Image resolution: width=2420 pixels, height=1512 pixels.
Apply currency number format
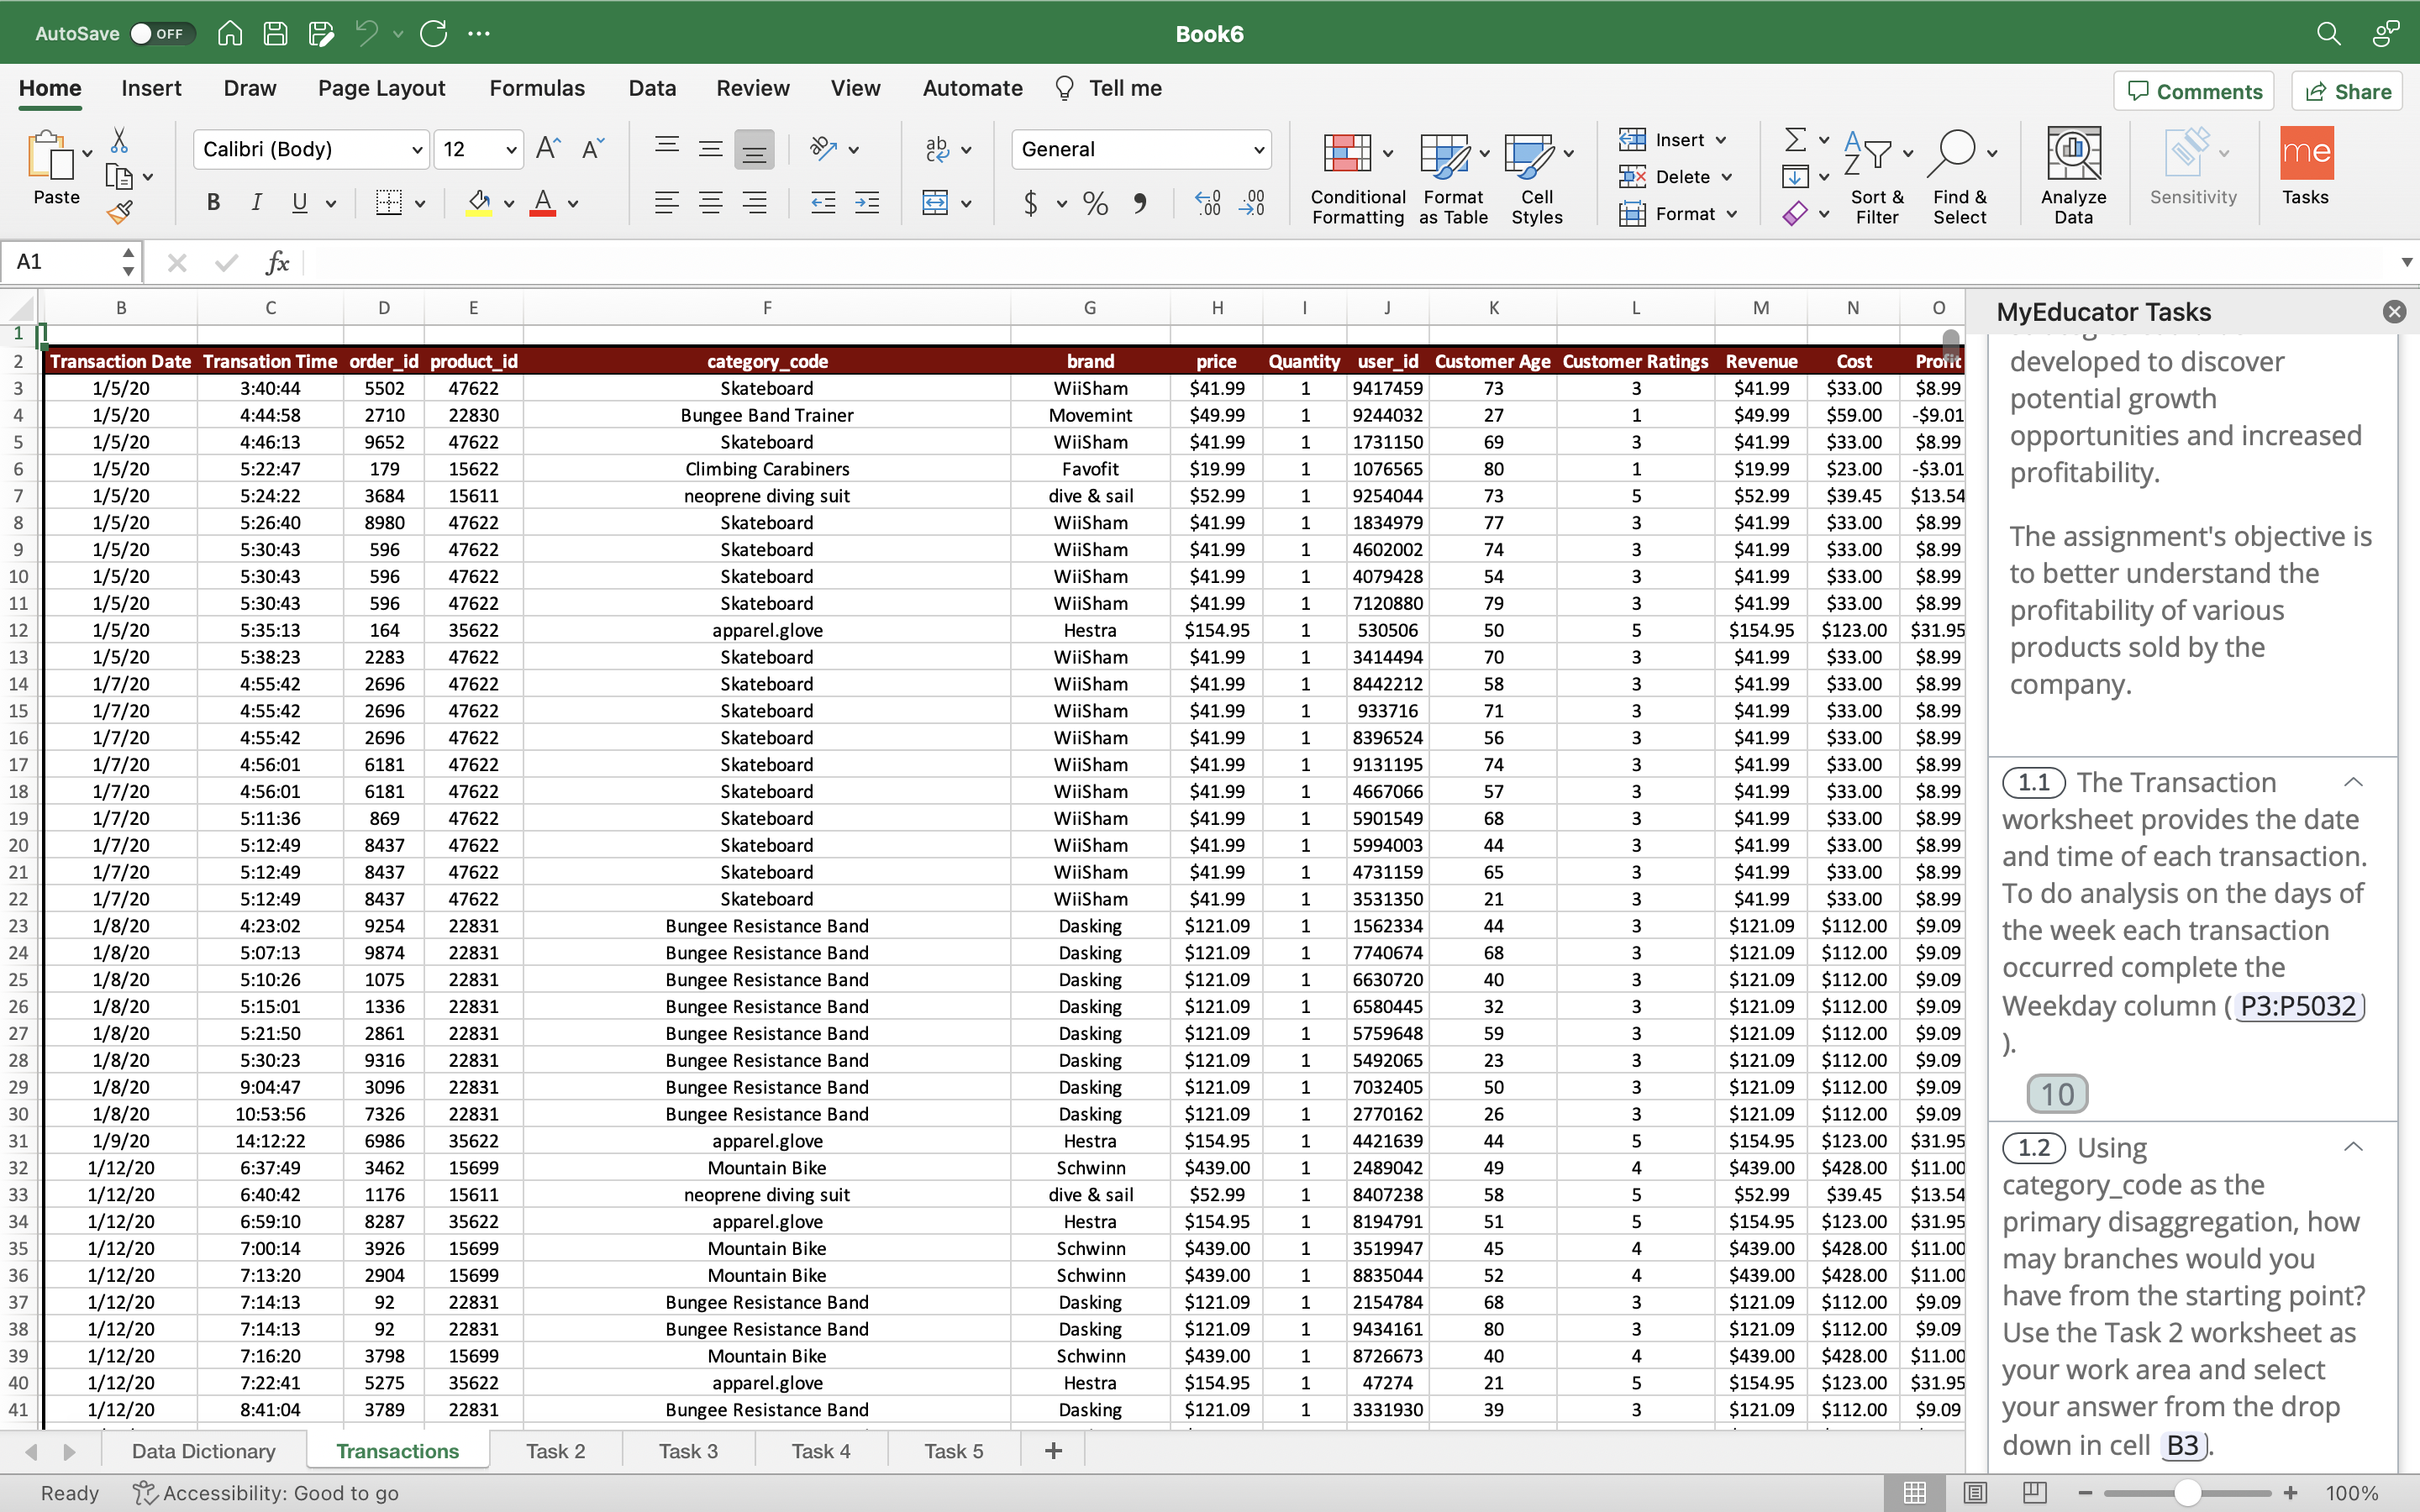pos(1033,203)
